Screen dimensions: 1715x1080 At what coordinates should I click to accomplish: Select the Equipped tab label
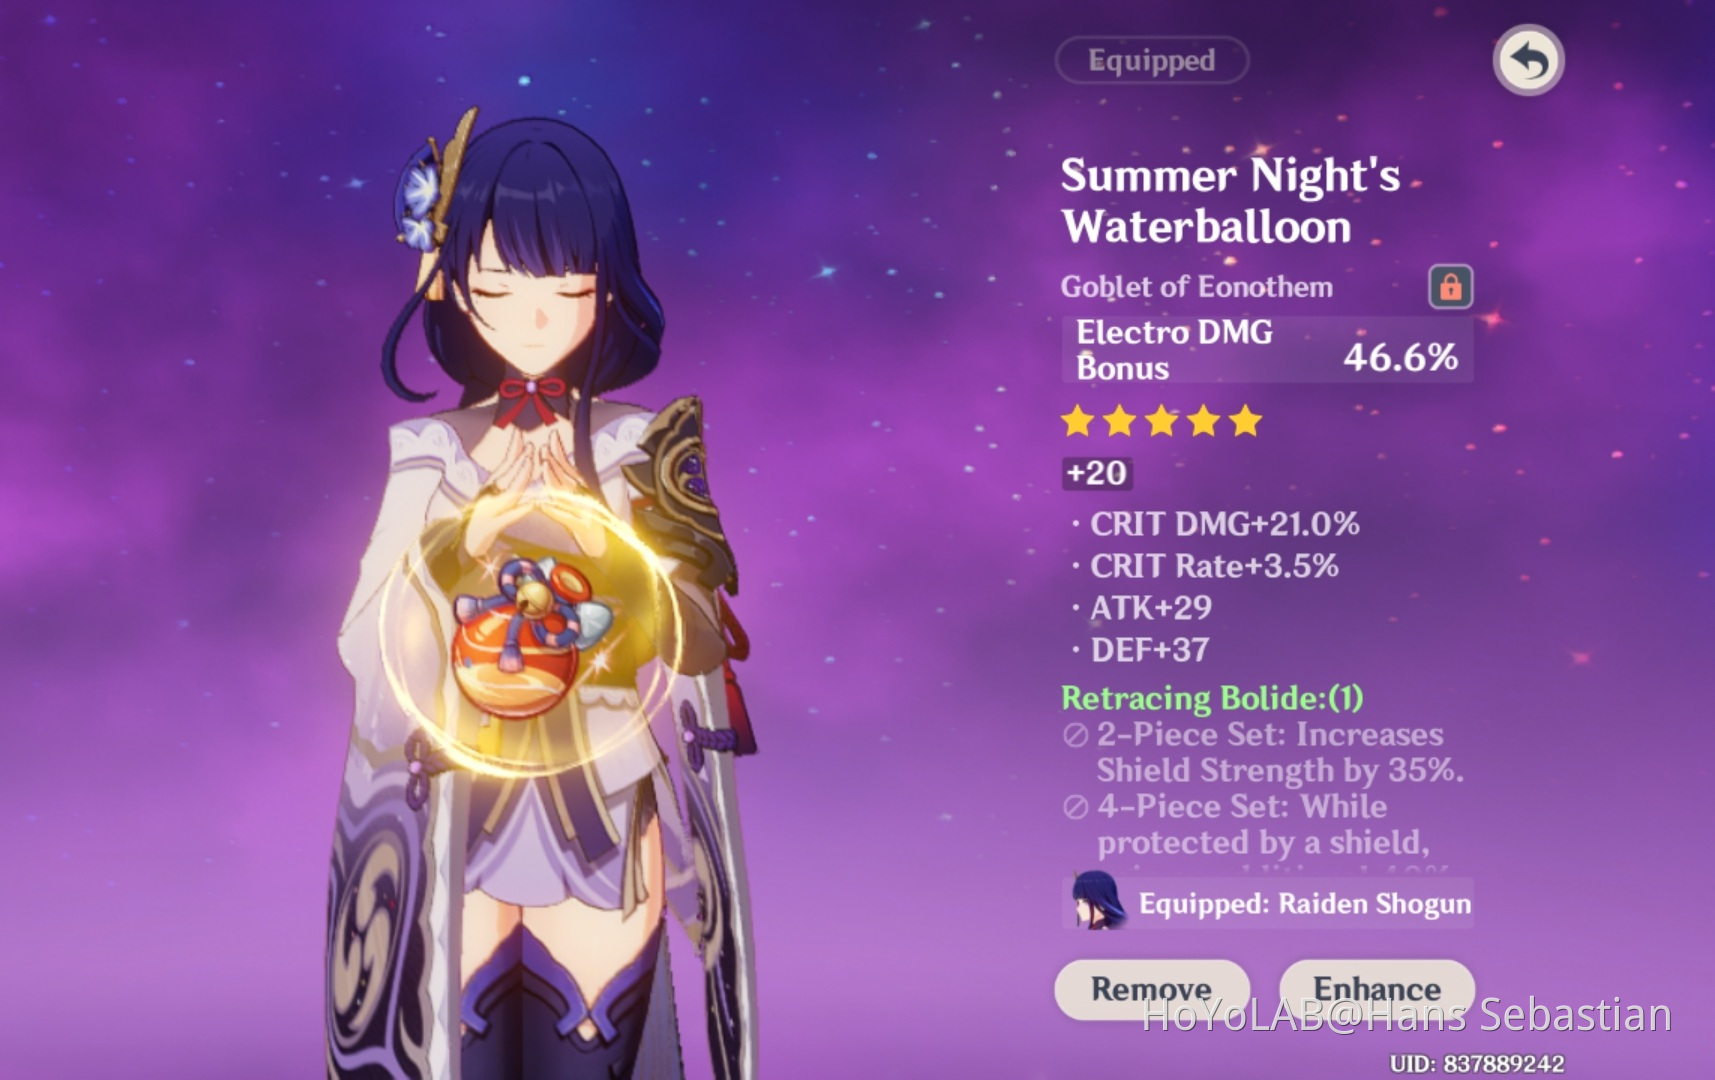(x=1152, y=61)
